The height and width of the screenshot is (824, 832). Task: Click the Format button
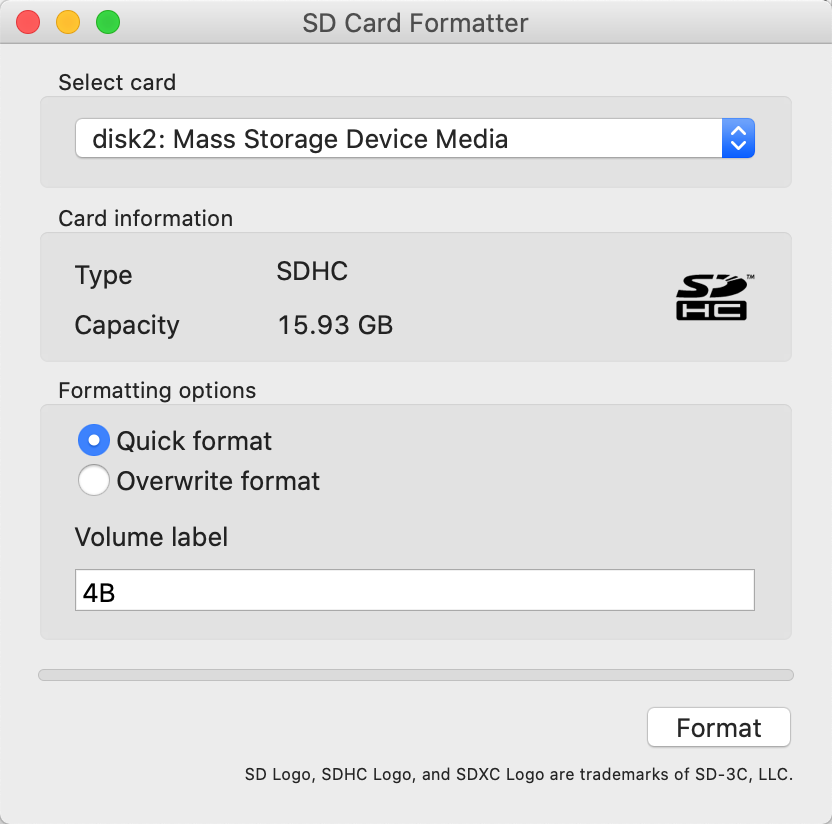coord(718,727)
